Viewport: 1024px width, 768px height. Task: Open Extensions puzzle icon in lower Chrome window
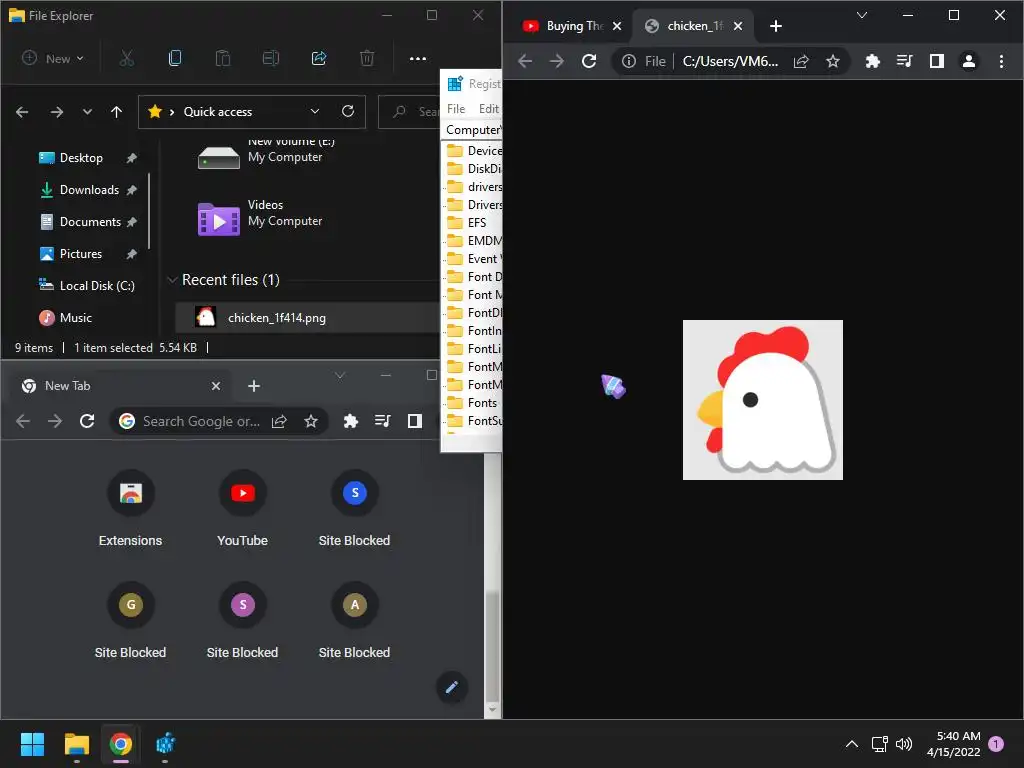click(351, 421)
